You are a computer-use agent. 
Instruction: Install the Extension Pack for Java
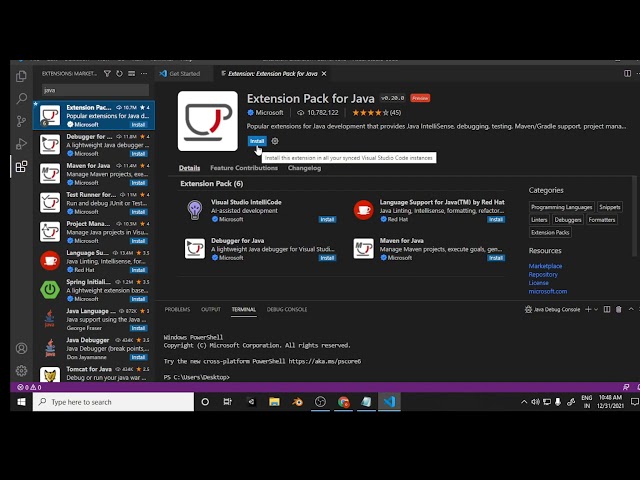[x=257, y=141]
